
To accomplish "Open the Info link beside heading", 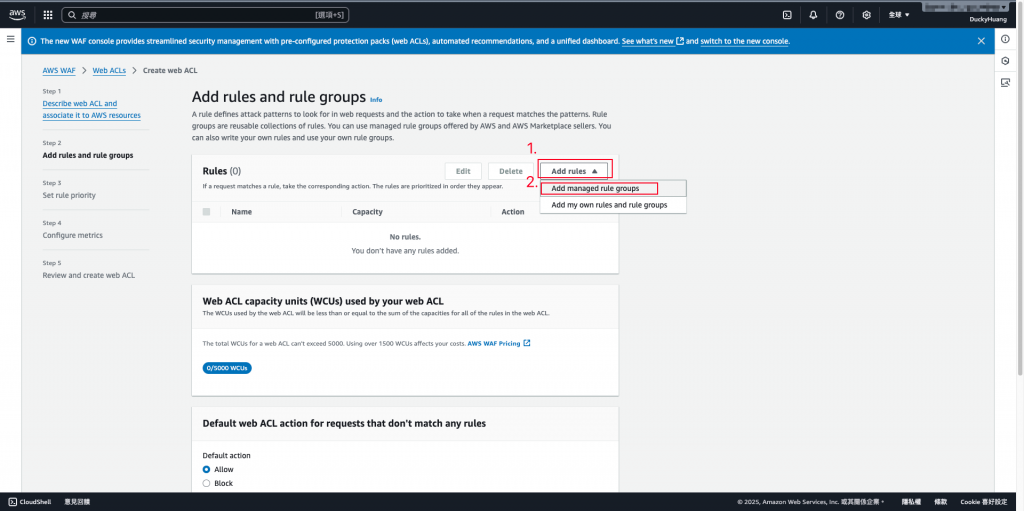I will pyautogui.click(x=376, y=100).
